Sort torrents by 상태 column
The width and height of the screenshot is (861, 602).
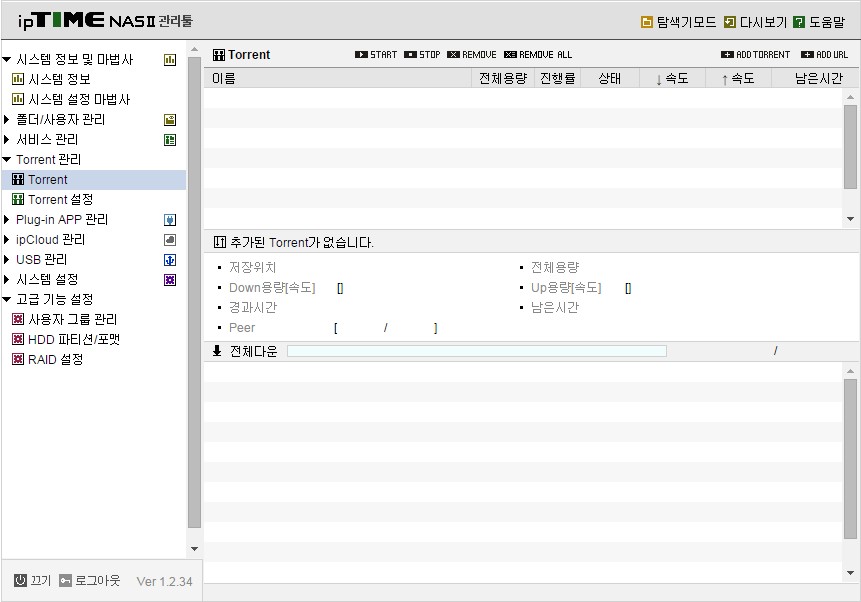coord(610,79)
